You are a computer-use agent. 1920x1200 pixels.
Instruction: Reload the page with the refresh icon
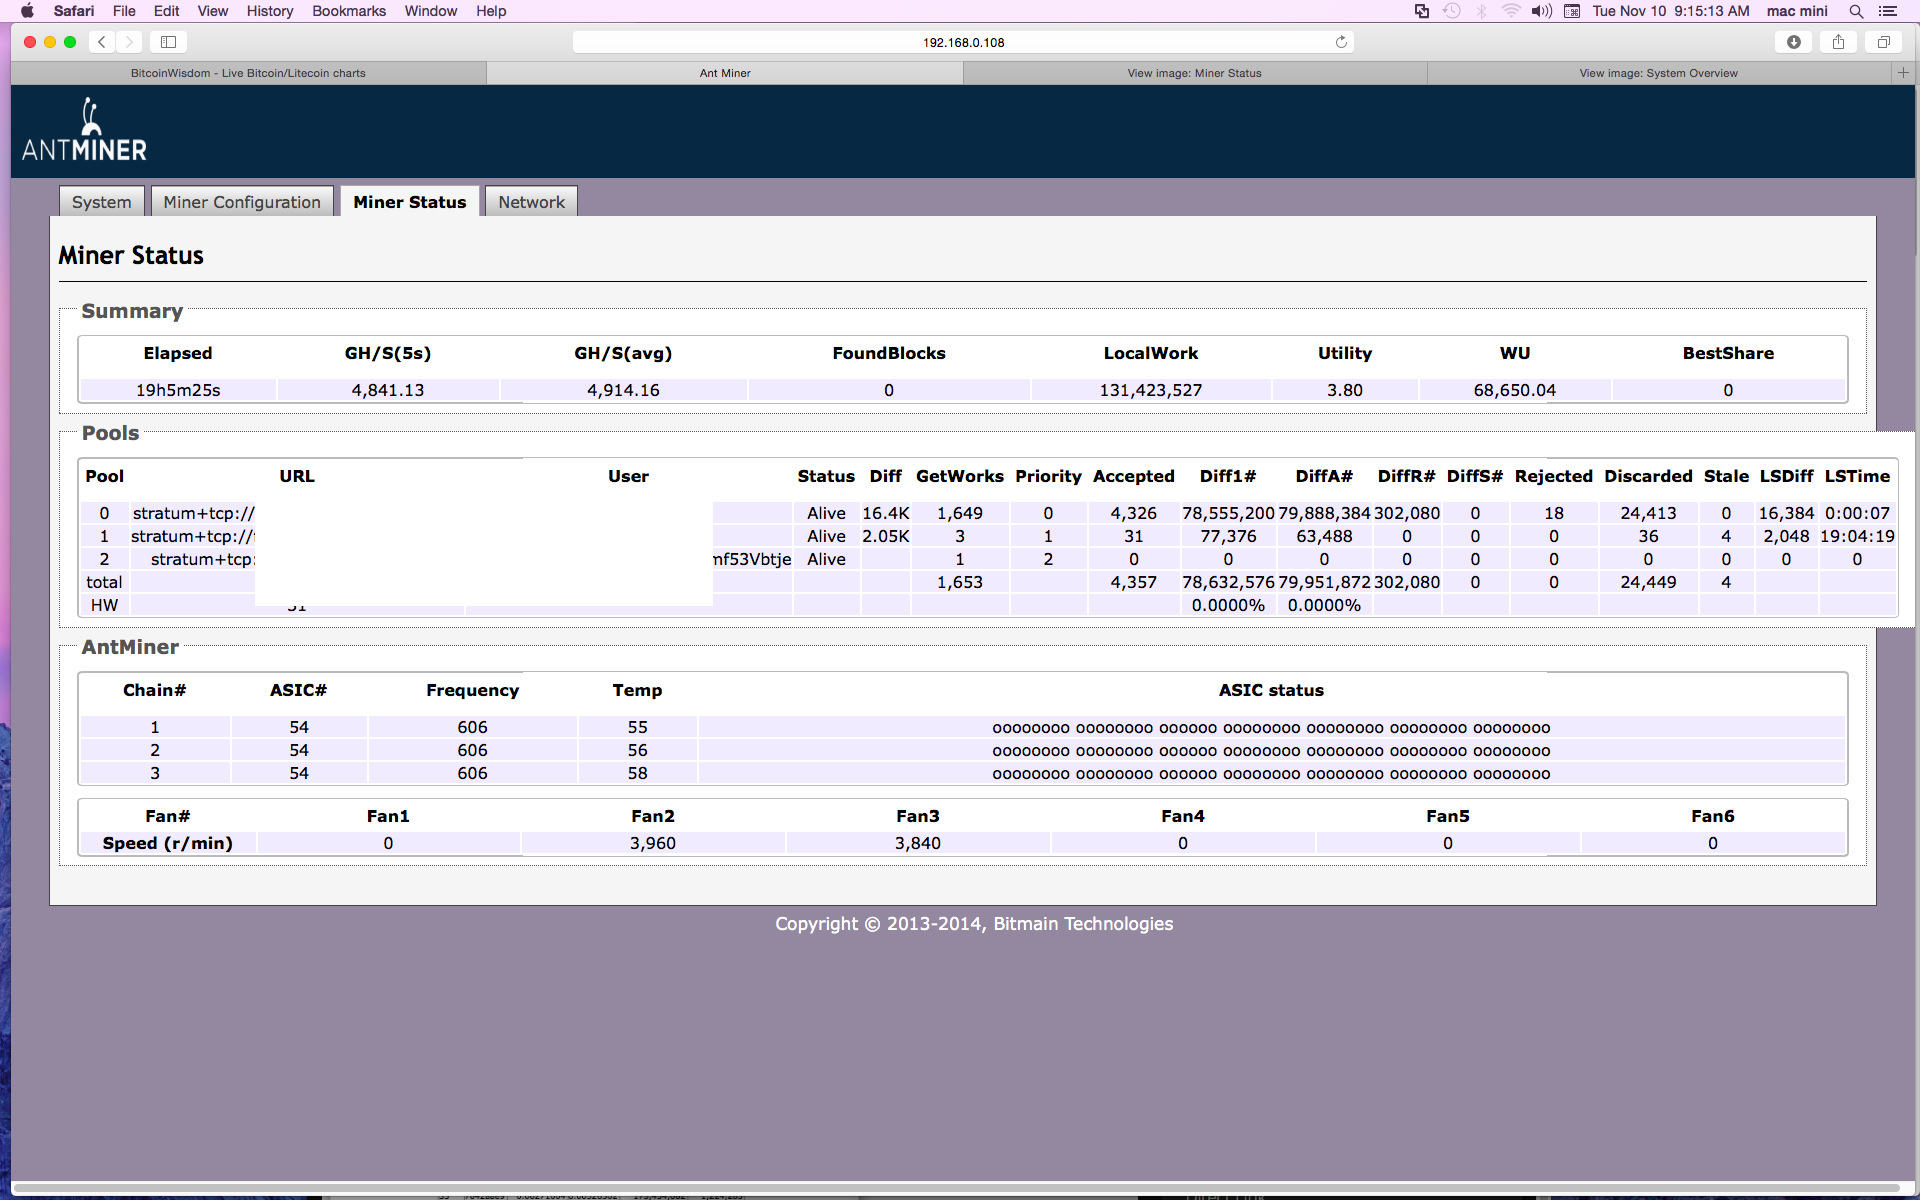point(1341,42)
